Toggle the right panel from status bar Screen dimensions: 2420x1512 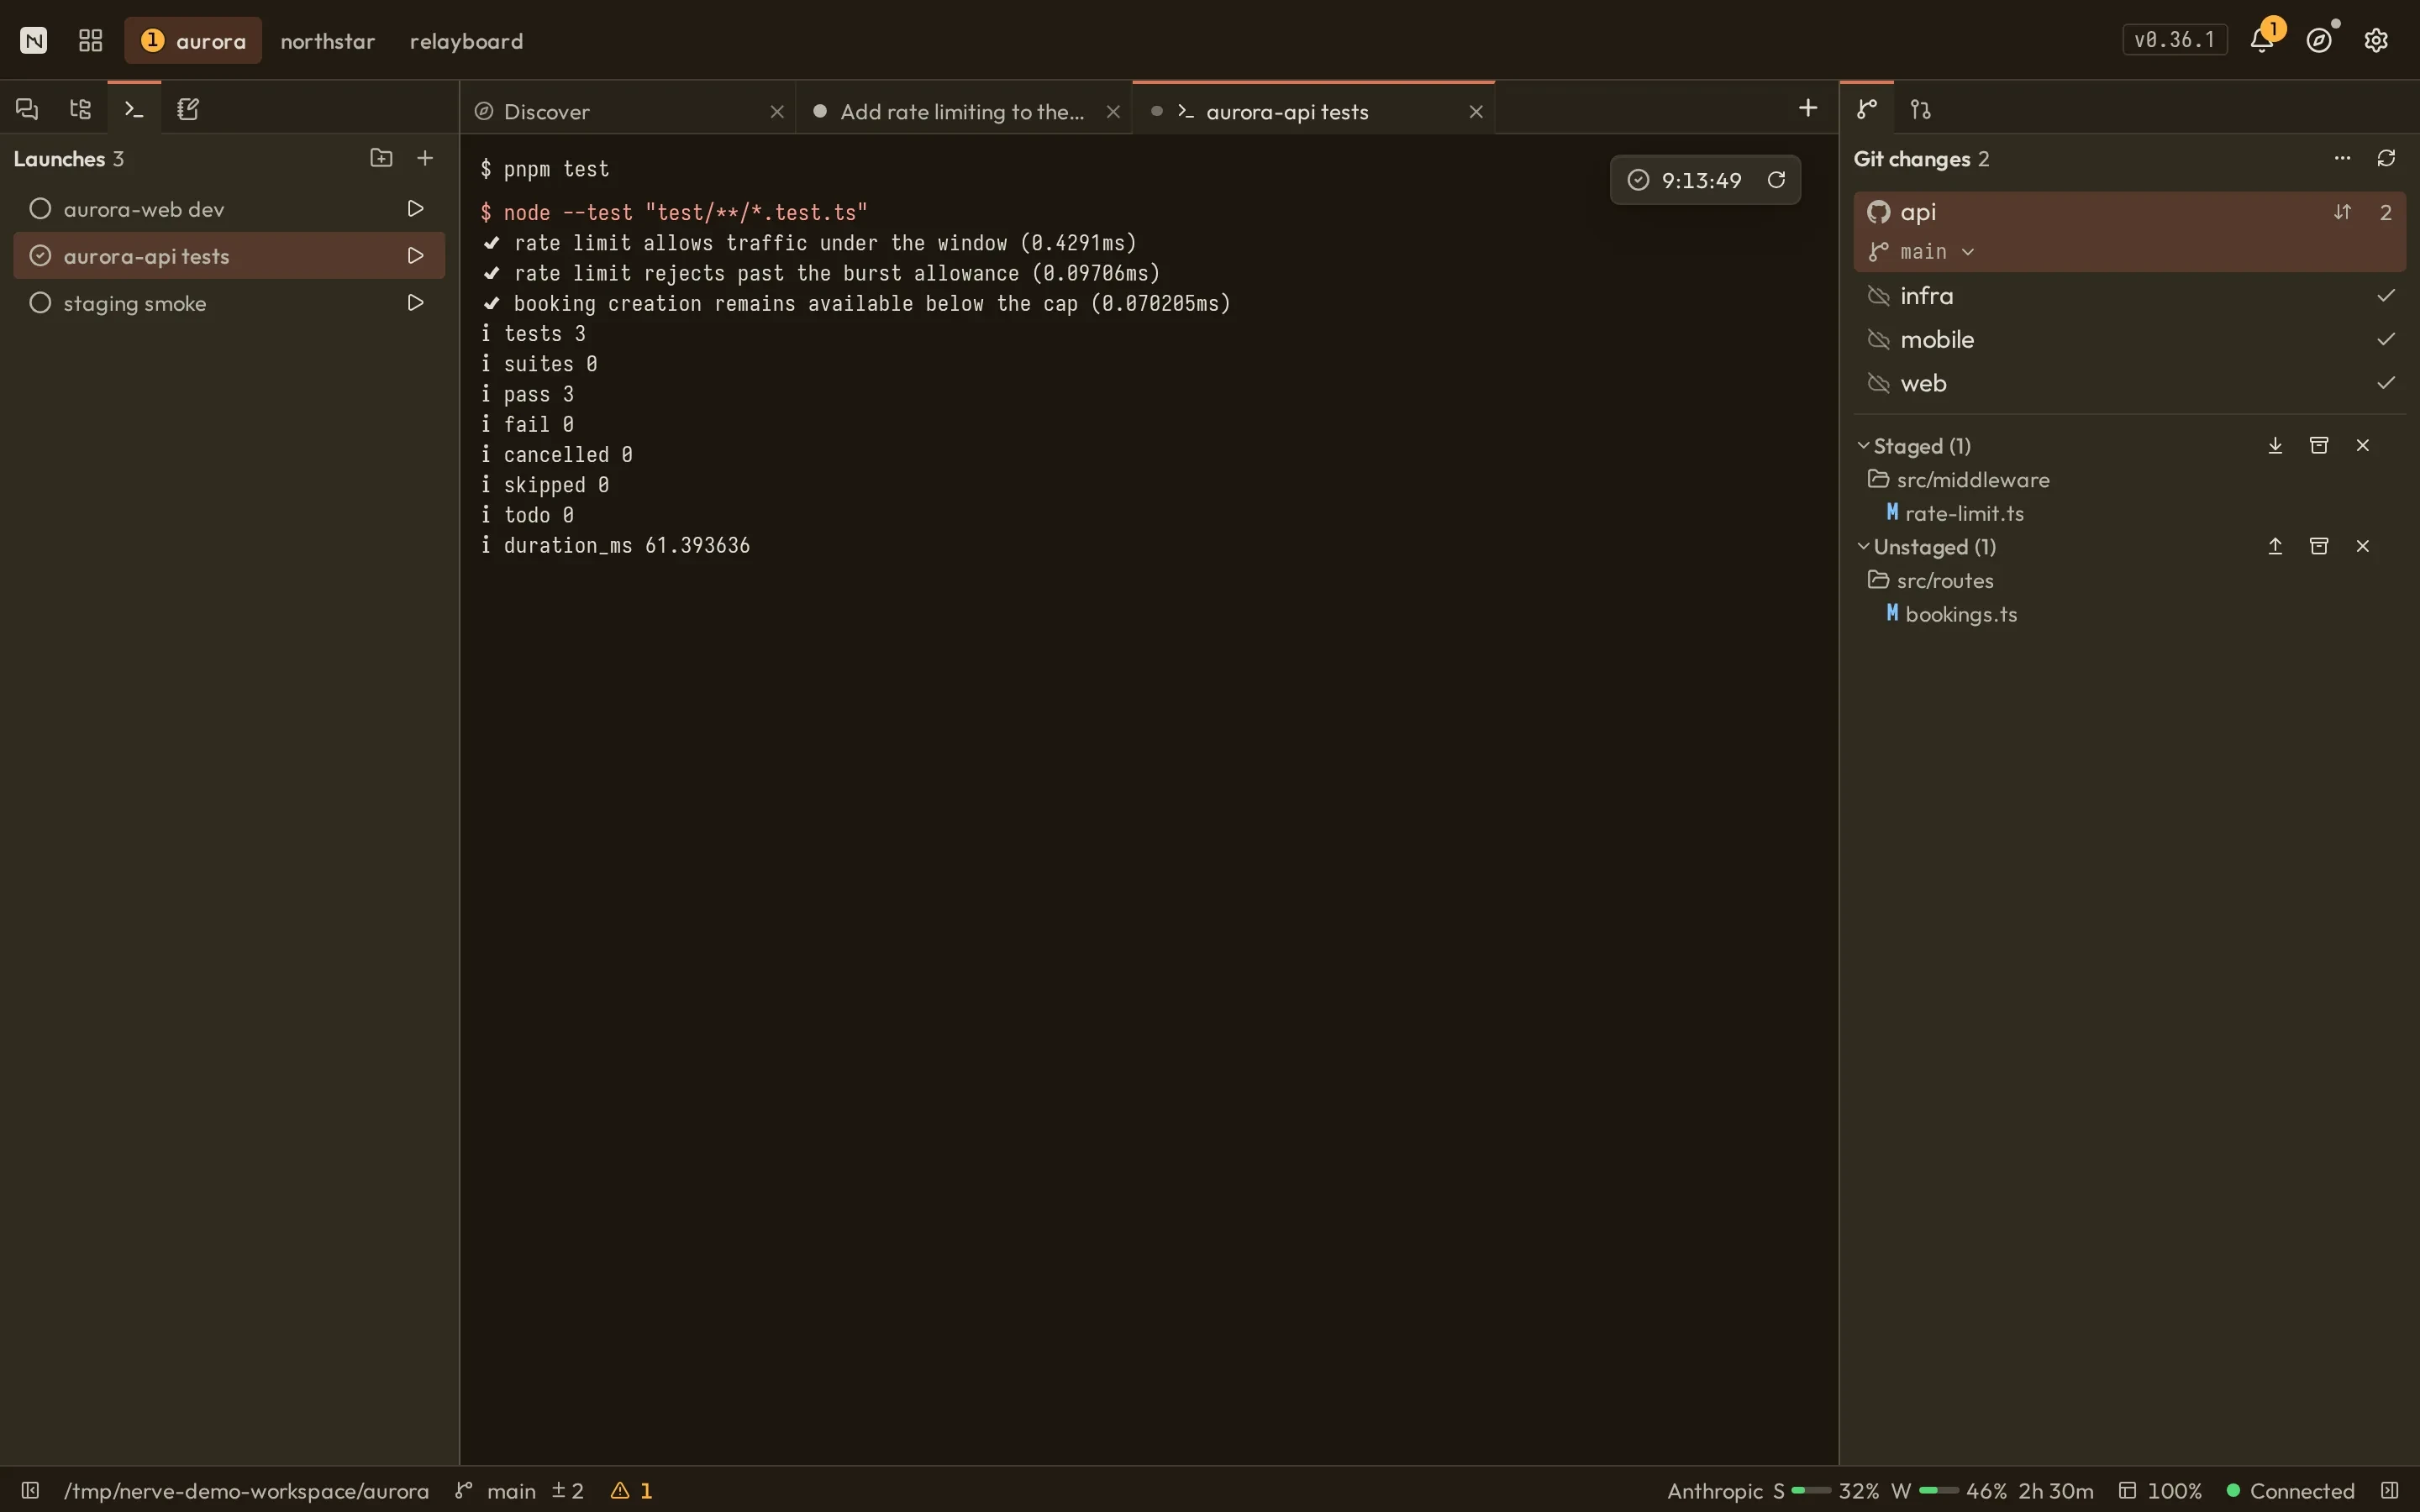(2389, 1490)
